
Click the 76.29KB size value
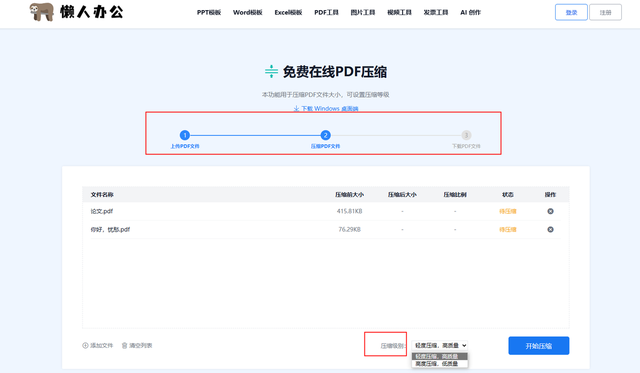(x=349, y=229)
